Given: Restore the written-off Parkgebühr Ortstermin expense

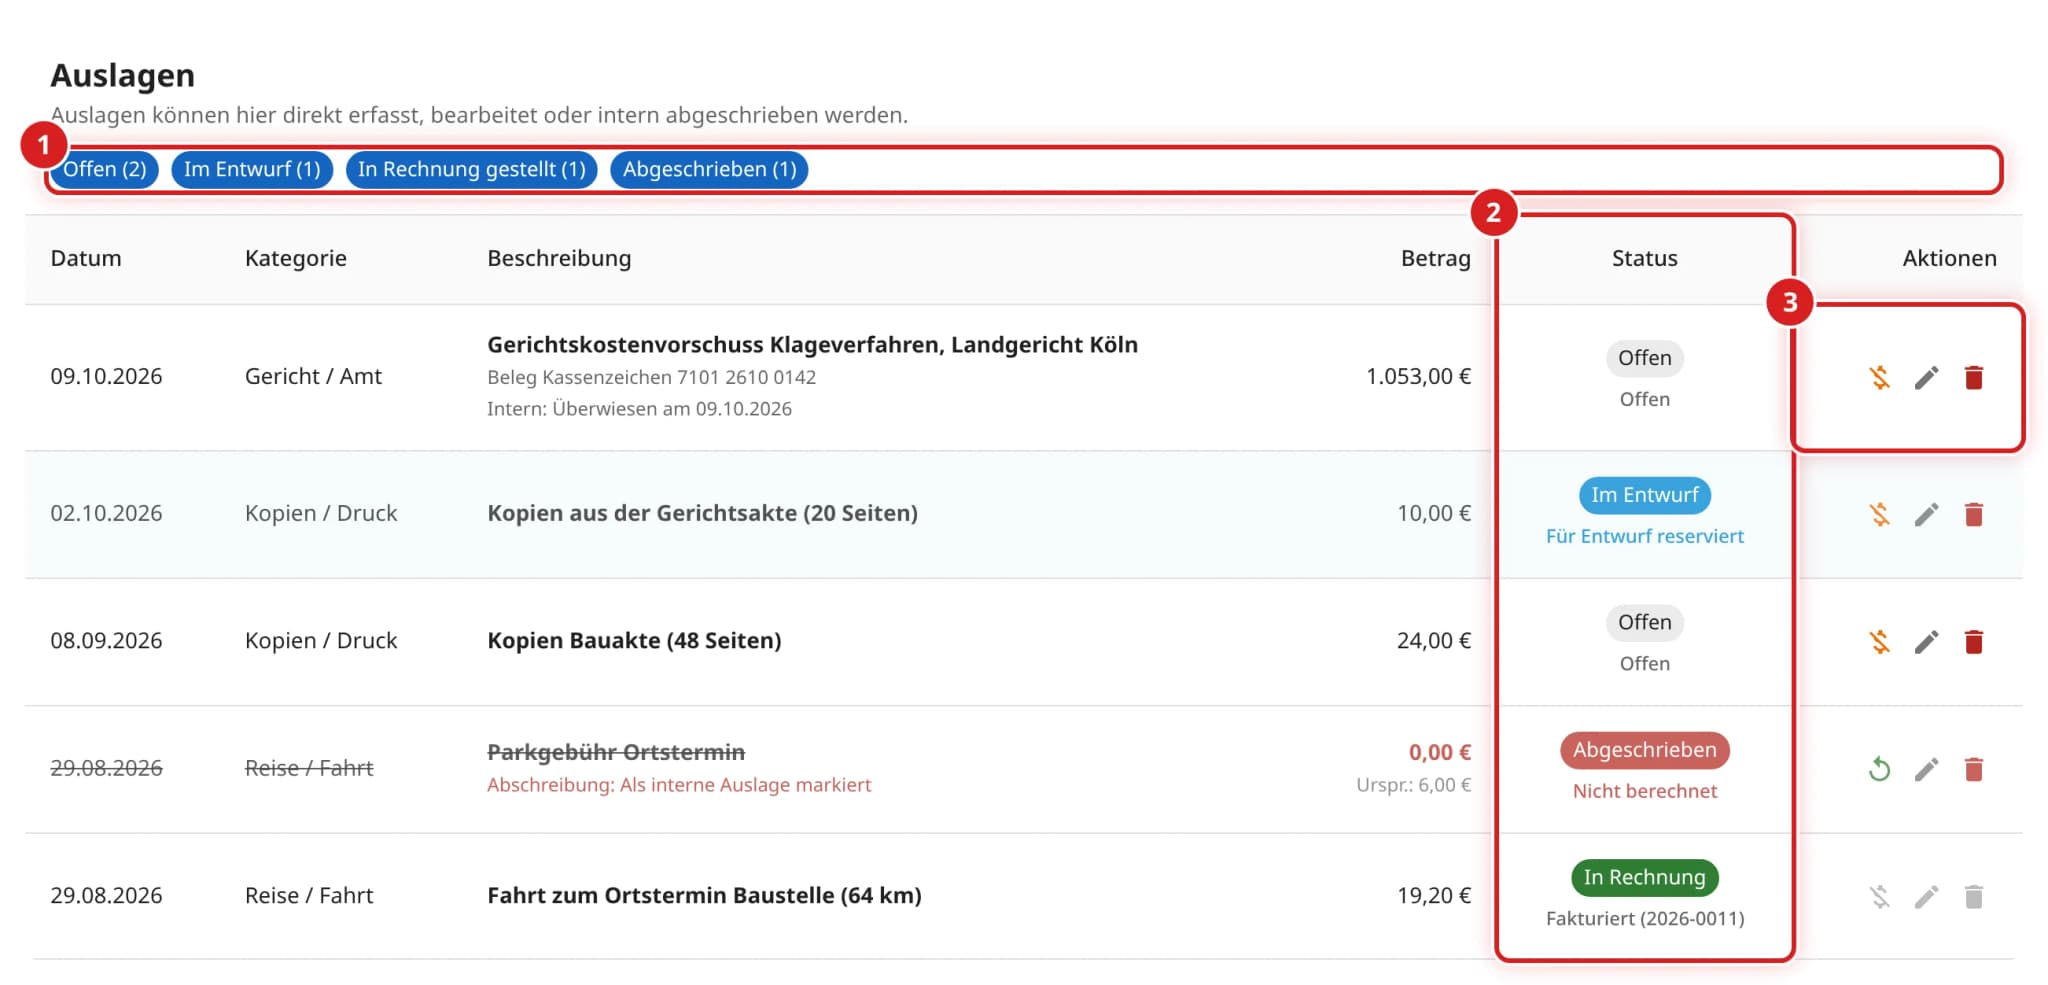Looking at the screenshot, I should (x=1880, y=769).
